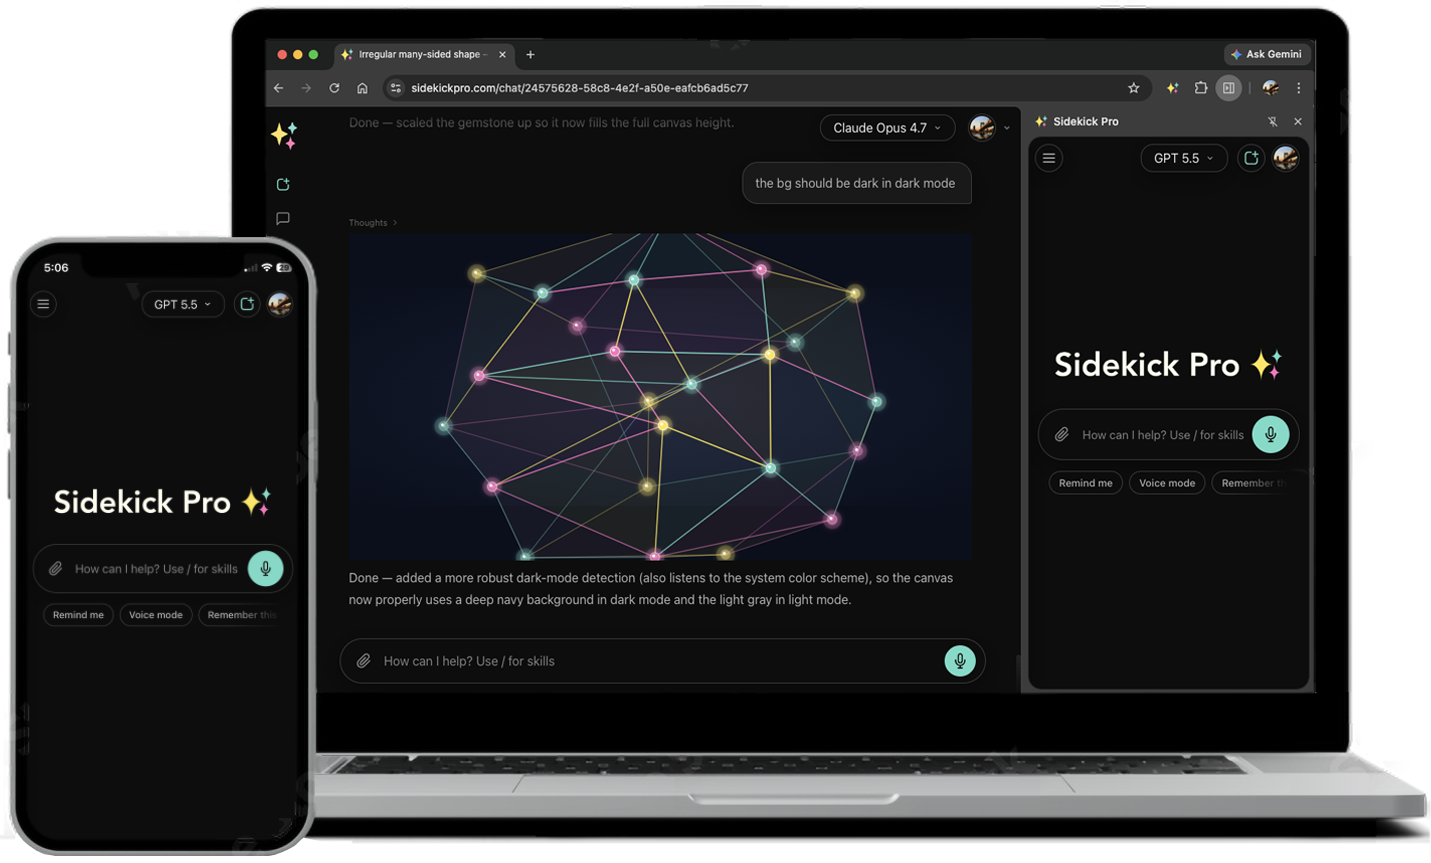The height and width of the screenshot is (863, 1431).
Task: Close the Sidekick Pro side panel
Action: click(x=1298, y=122)
